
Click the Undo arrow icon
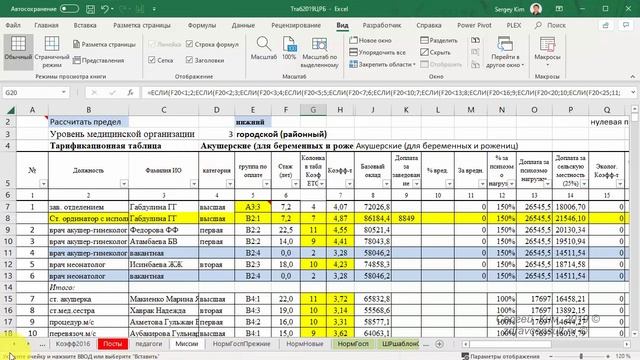[x=104, y=9]
